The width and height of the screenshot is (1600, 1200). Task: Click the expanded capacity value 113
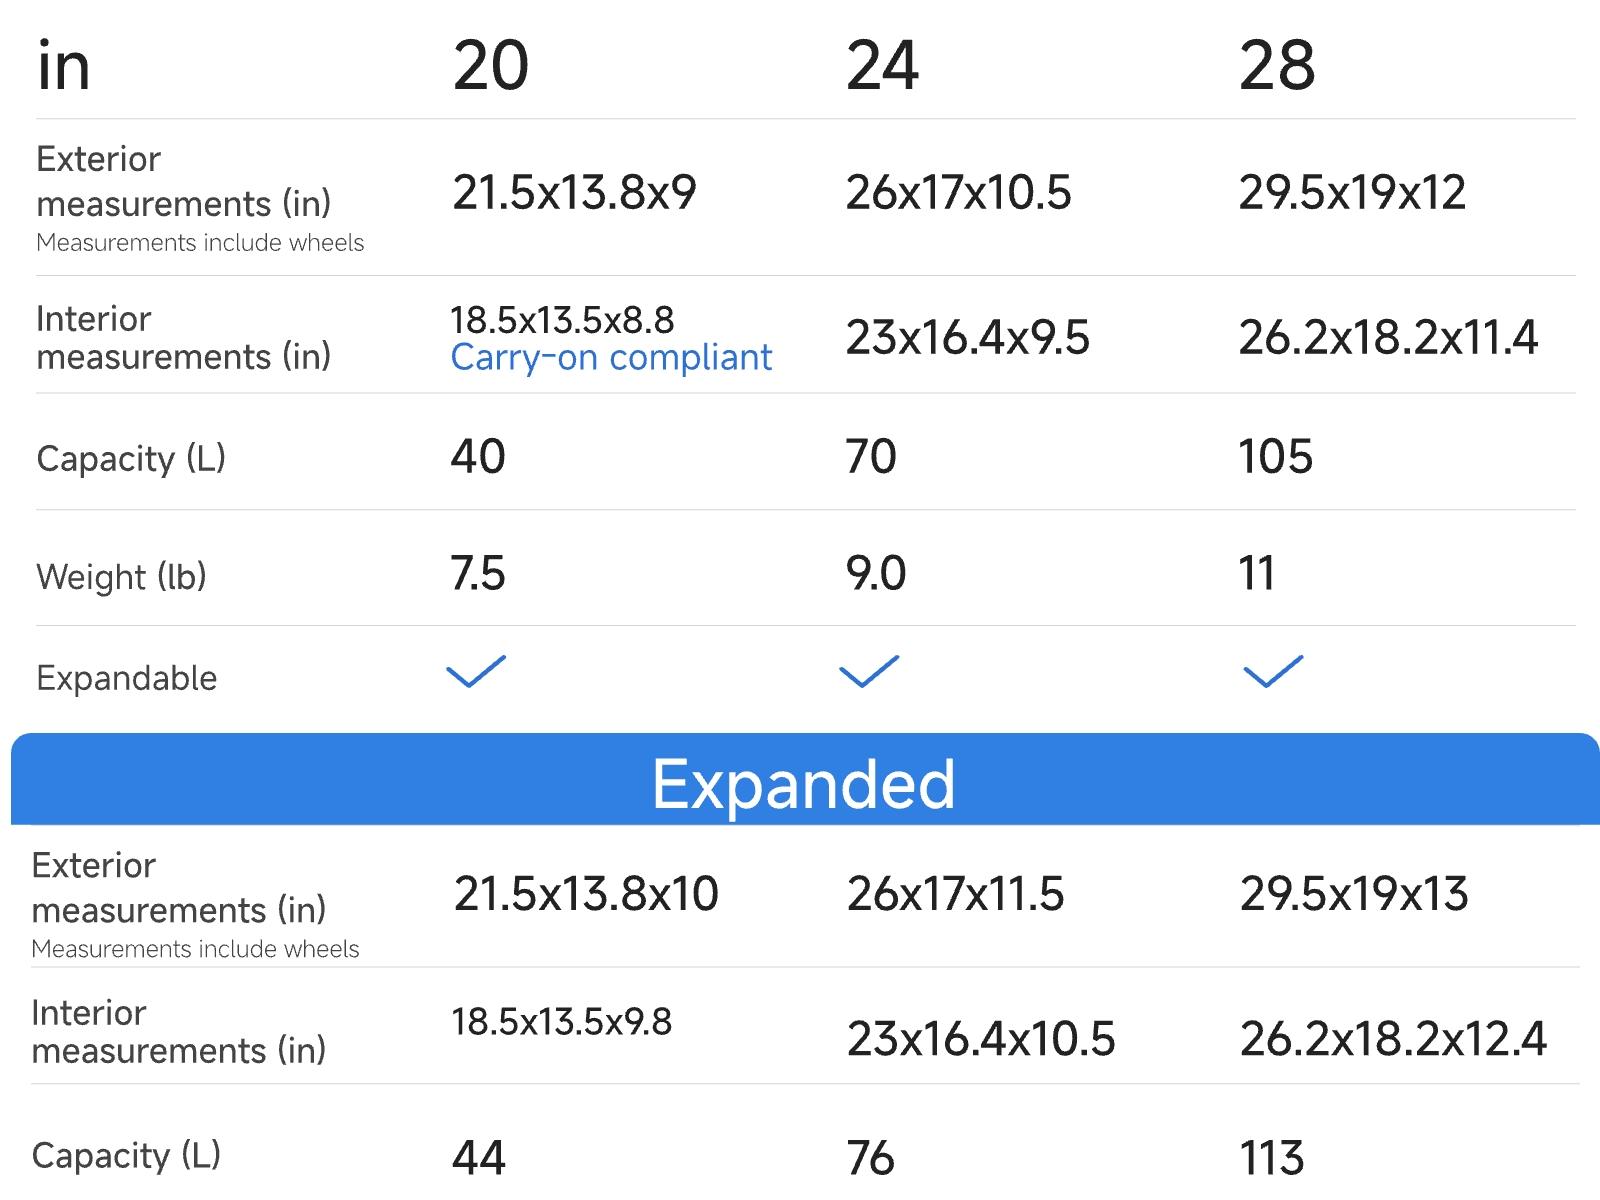(1272, 1158)
